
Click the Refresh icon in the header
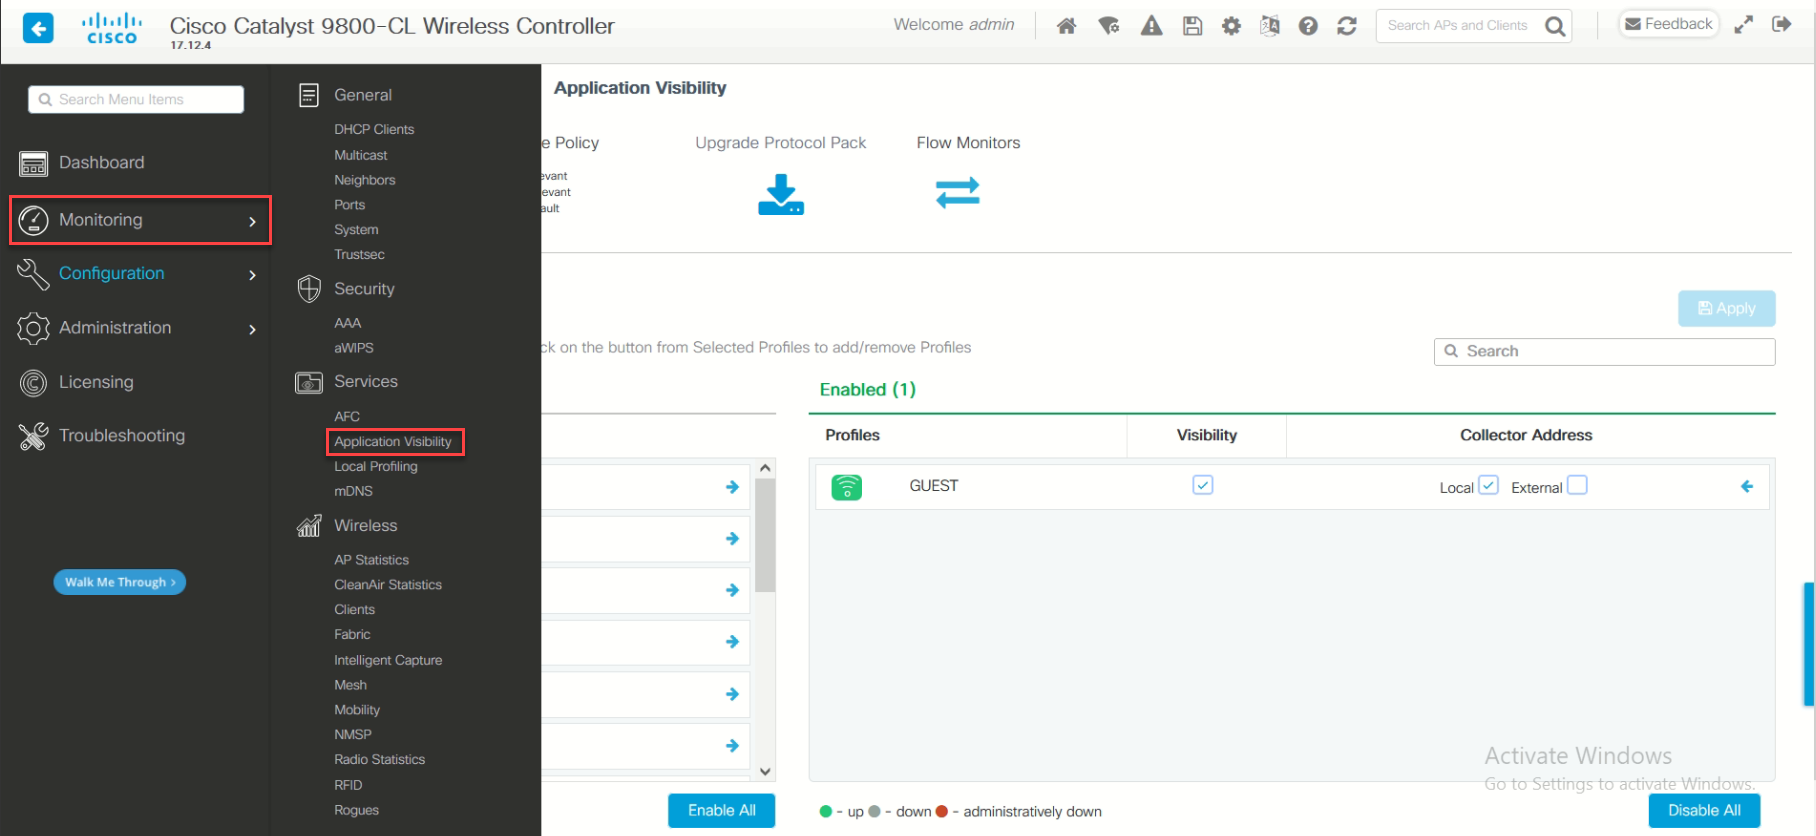pos(1347,26)
